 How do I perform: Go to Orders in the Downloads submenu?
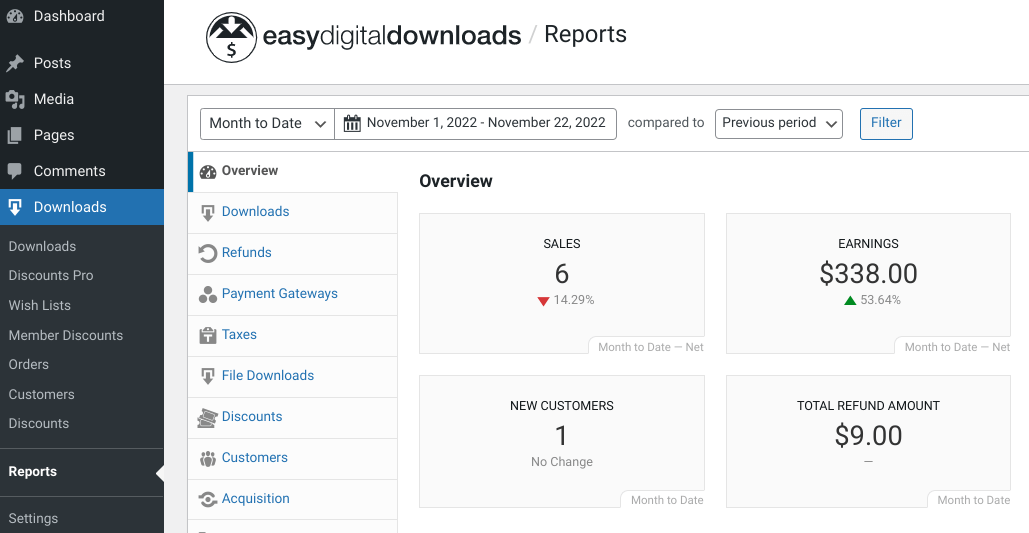coord(29,364)
